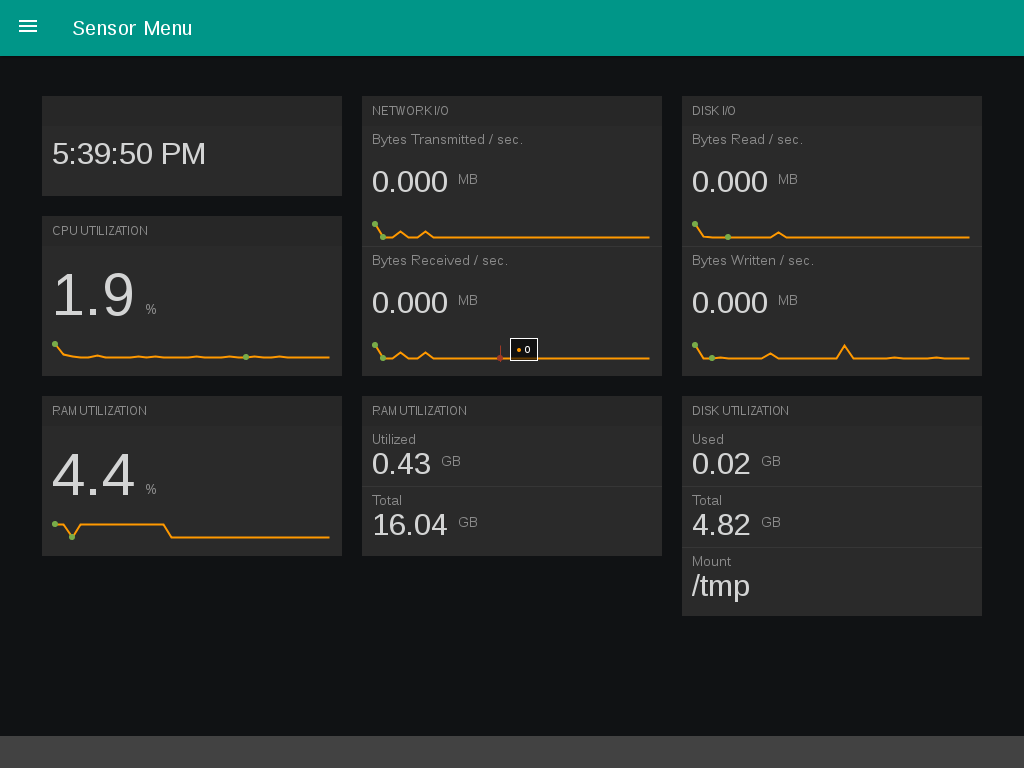
Task: Click the clock widget showing 5:39:50 PM
Action: (x=191, y=145)
